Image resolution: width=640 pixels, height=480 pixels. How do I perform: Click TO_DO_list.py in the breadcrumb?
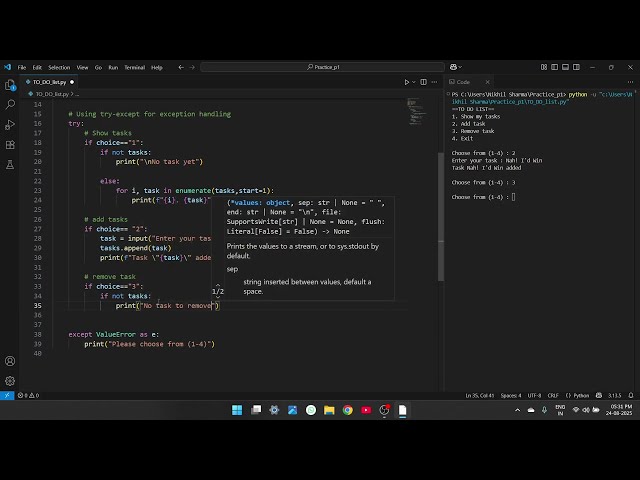[x=51, y=94]
